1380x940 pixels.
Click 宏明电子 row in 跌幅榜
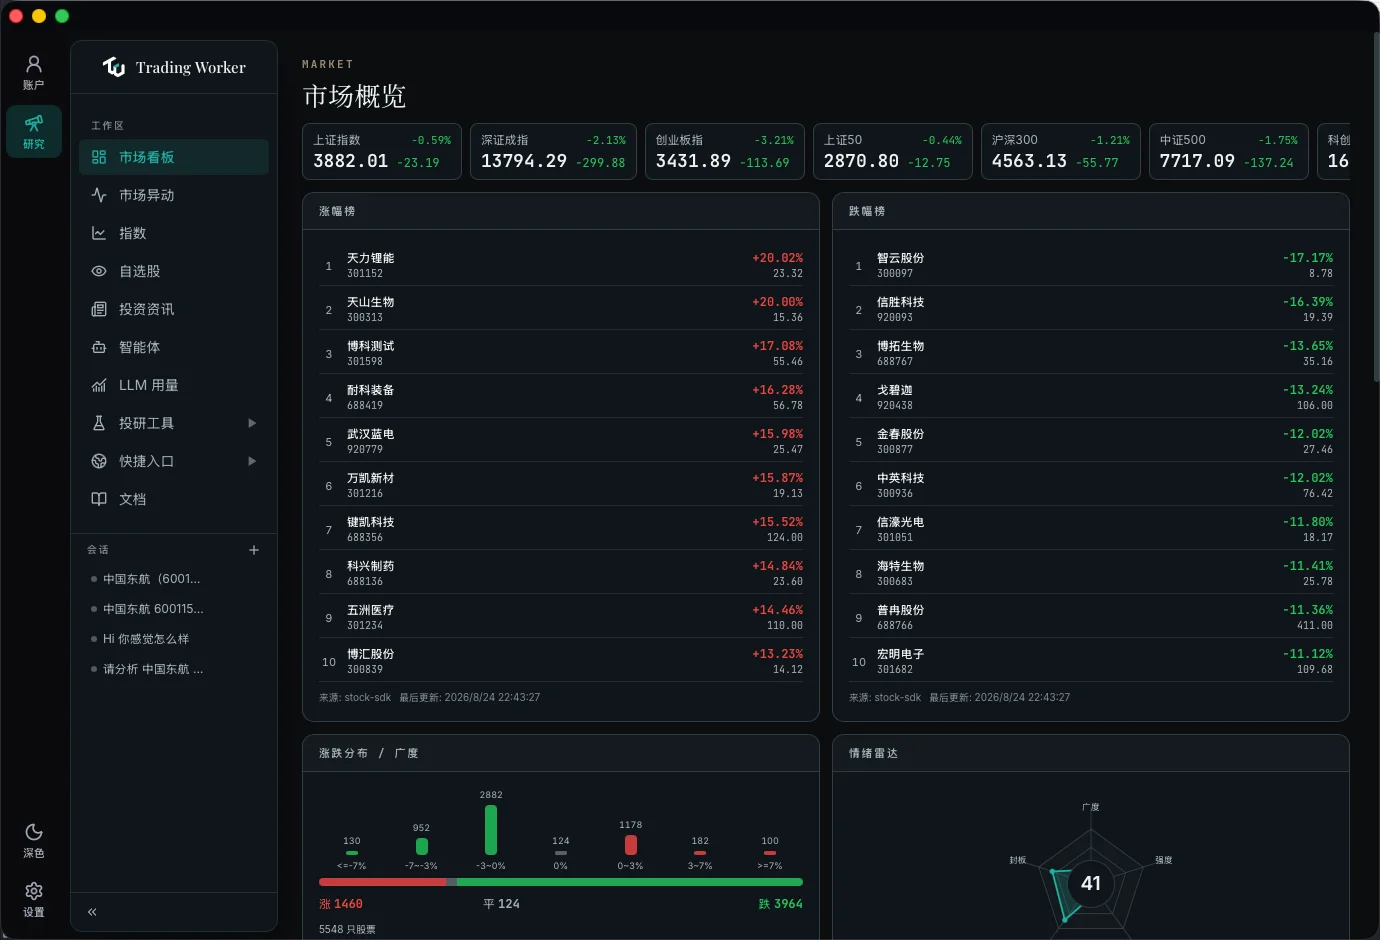[1091, 661]
